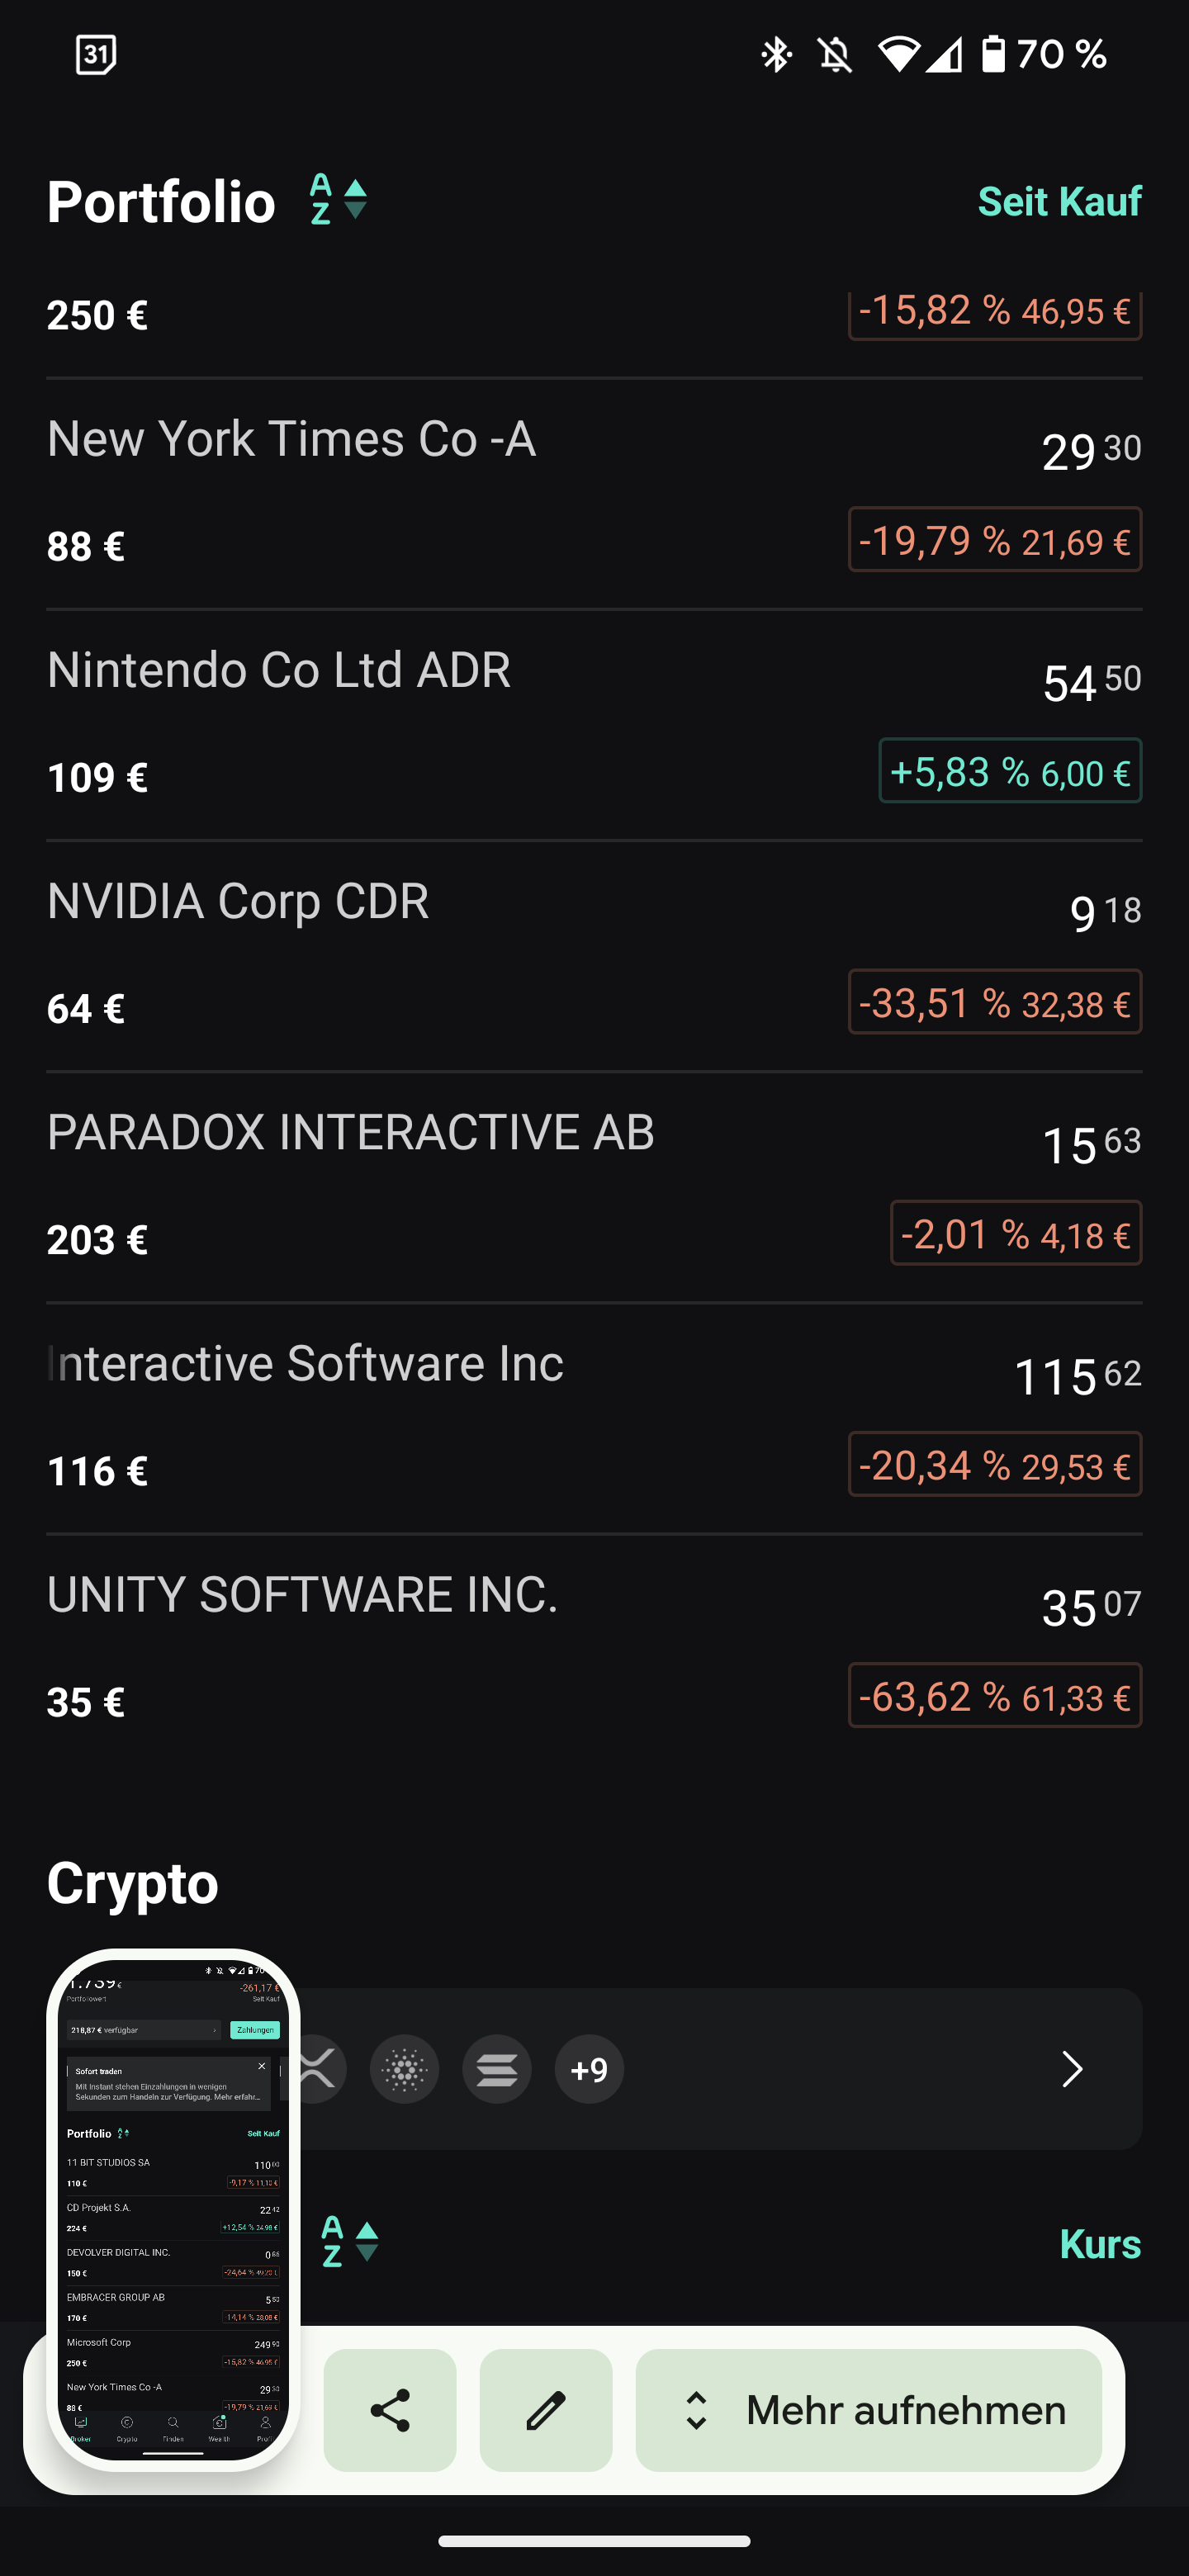
Task: Open the calendar notification icon in the status bar
Action: tap(96, 54)
